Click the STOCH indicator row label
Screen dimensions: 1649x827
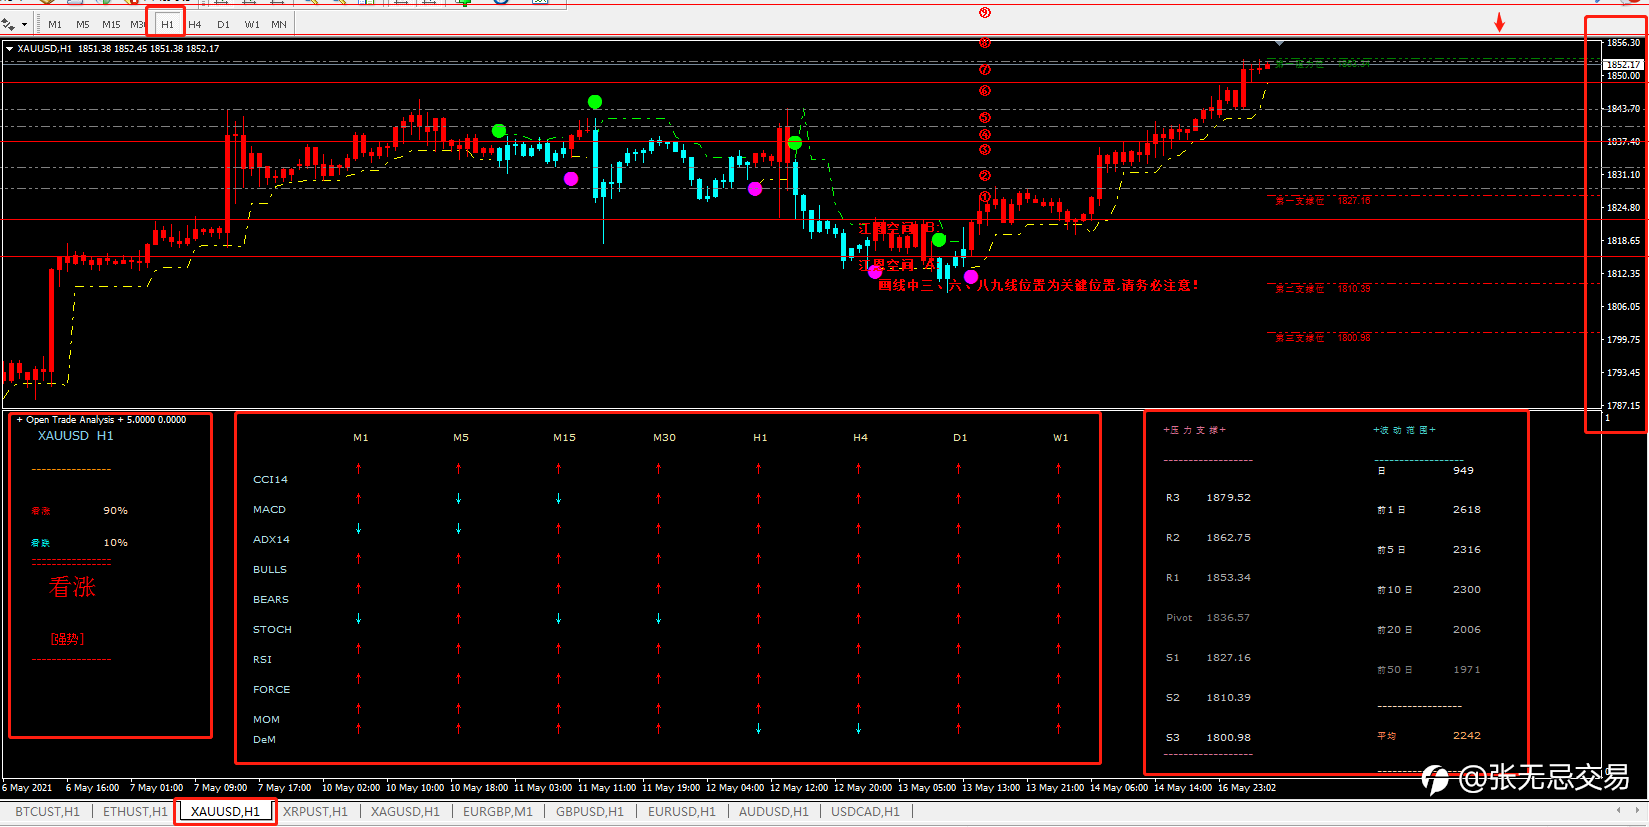(x=272, y=630)
